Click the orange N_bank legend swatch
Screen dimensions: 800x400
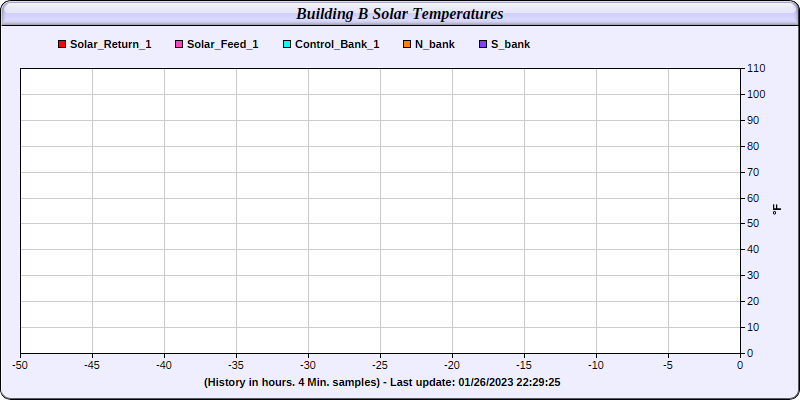coord(407,44)
